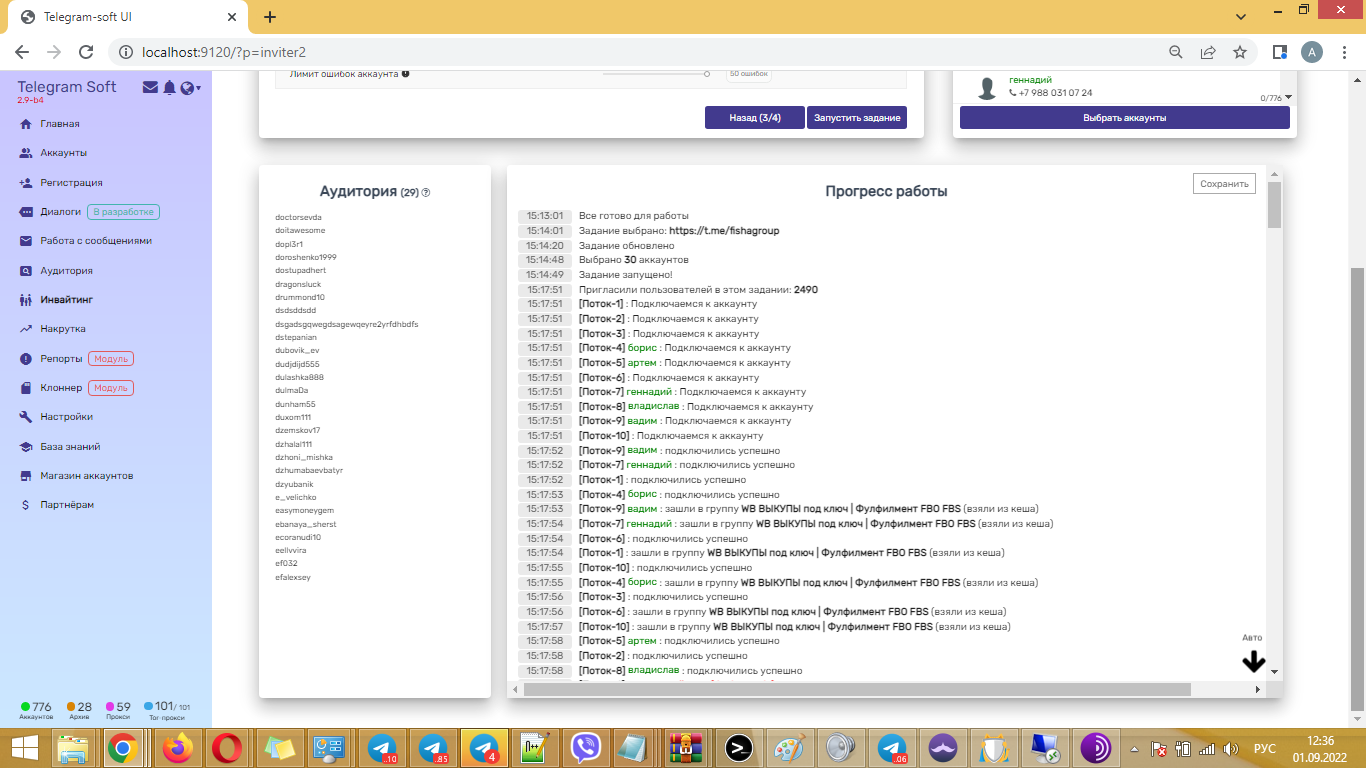Viewport: 1366px width, 768px height.
Task: Open the Аудитория sidebar item
Action: [x=66, y=271]
